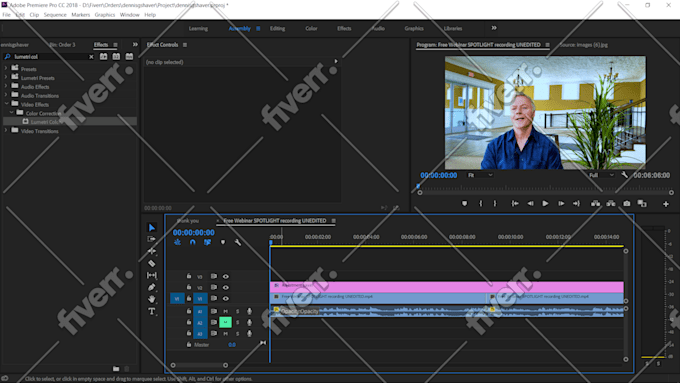
Task: Toggle V1 track output eye
Action: (226, 298)
